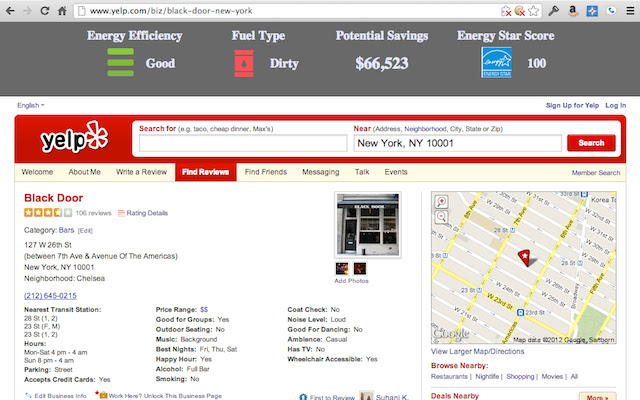This screenshot has width=640, height=400.
Task: Click the green Energy Efficiency bars icon
Action: tap(120, 62)
